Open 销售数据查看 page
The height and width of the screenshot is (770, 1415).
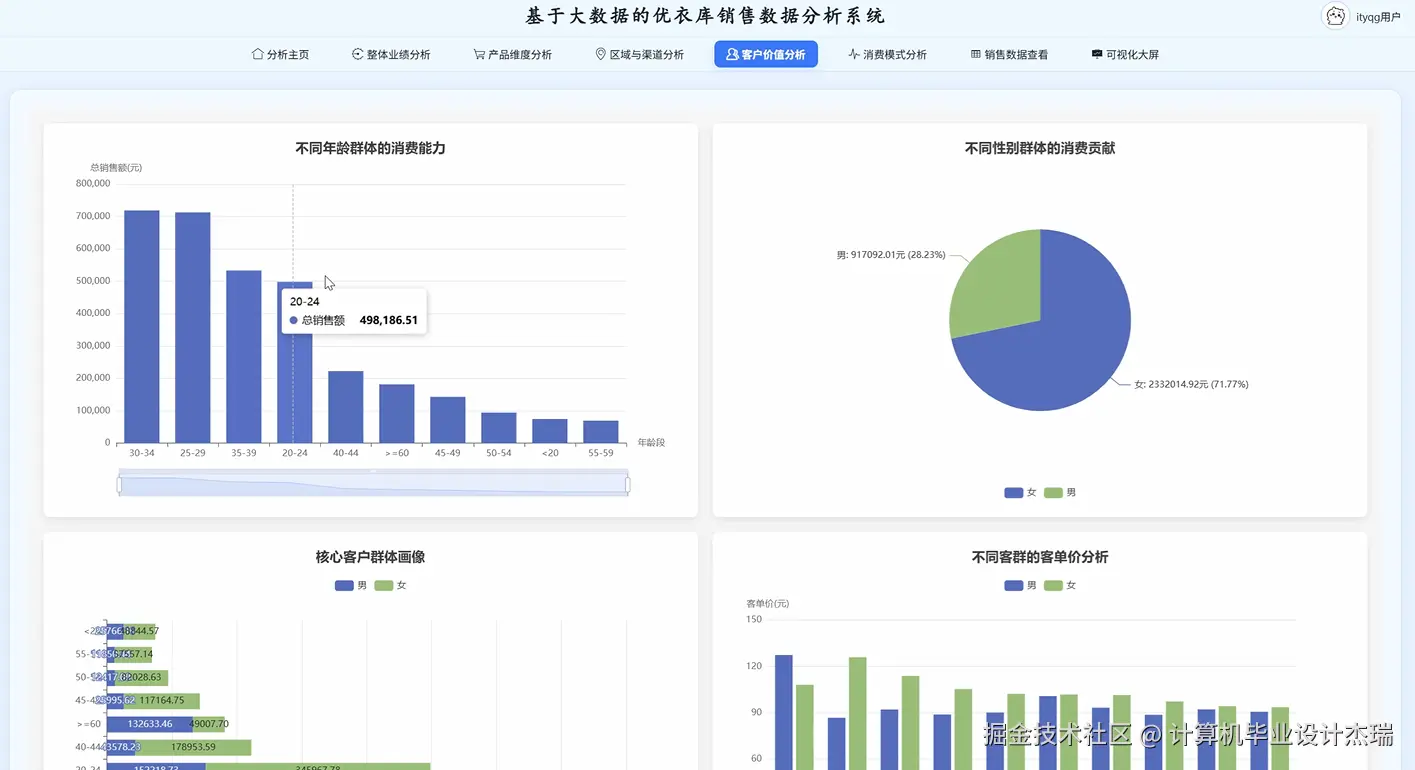tap(1010, 54)
